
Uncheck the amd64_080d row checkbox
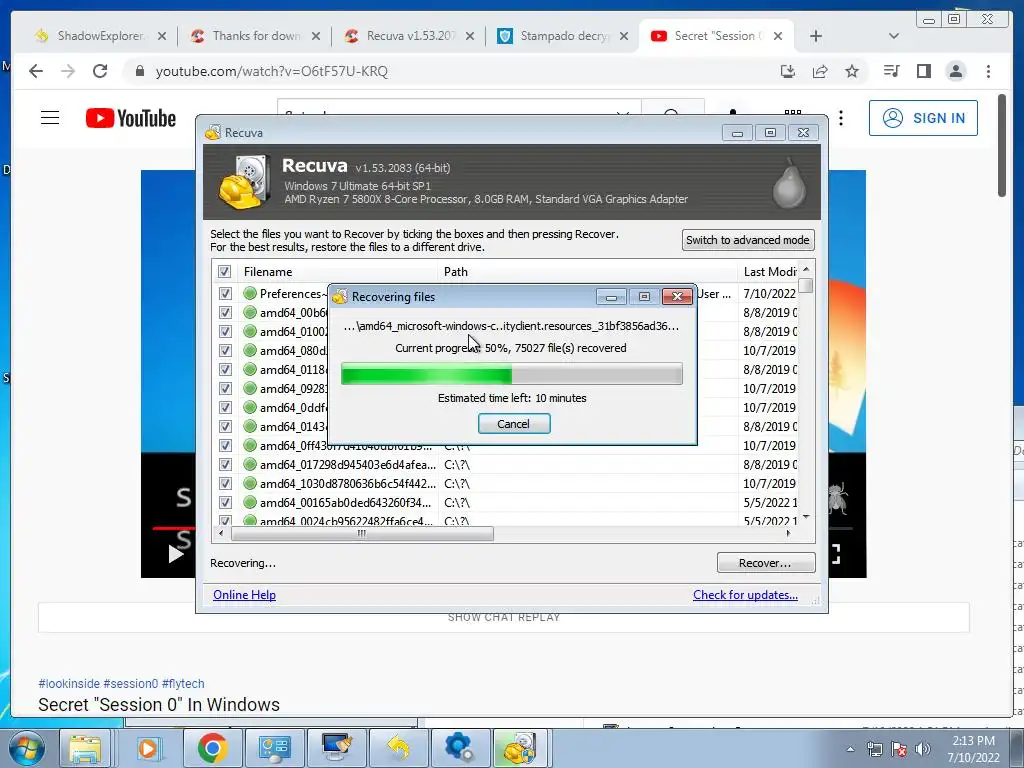[x=225, y=351]
